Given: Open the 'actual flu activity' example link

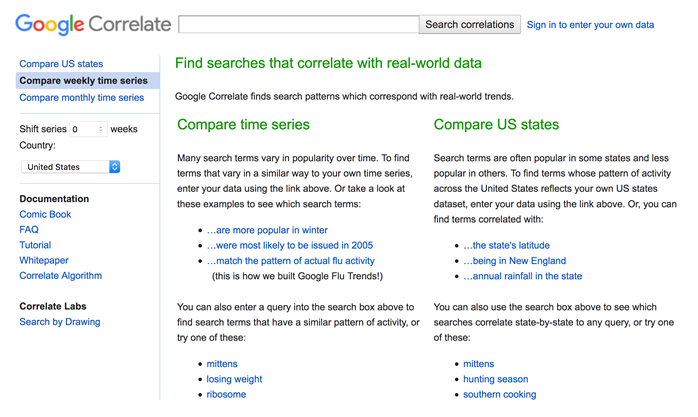Looking at the screenshot, I should click(x=291, y=261).
